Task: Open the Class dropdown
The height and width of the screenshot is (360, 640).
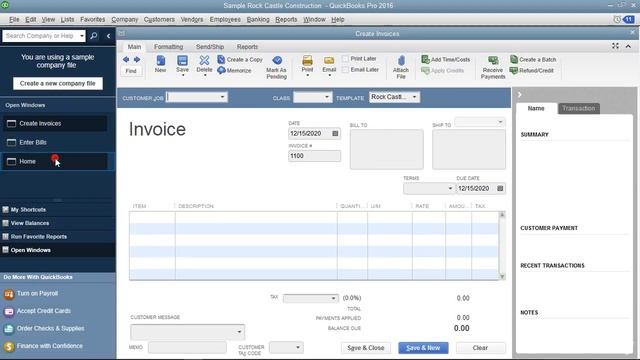Action: click(x=327, y=97)
